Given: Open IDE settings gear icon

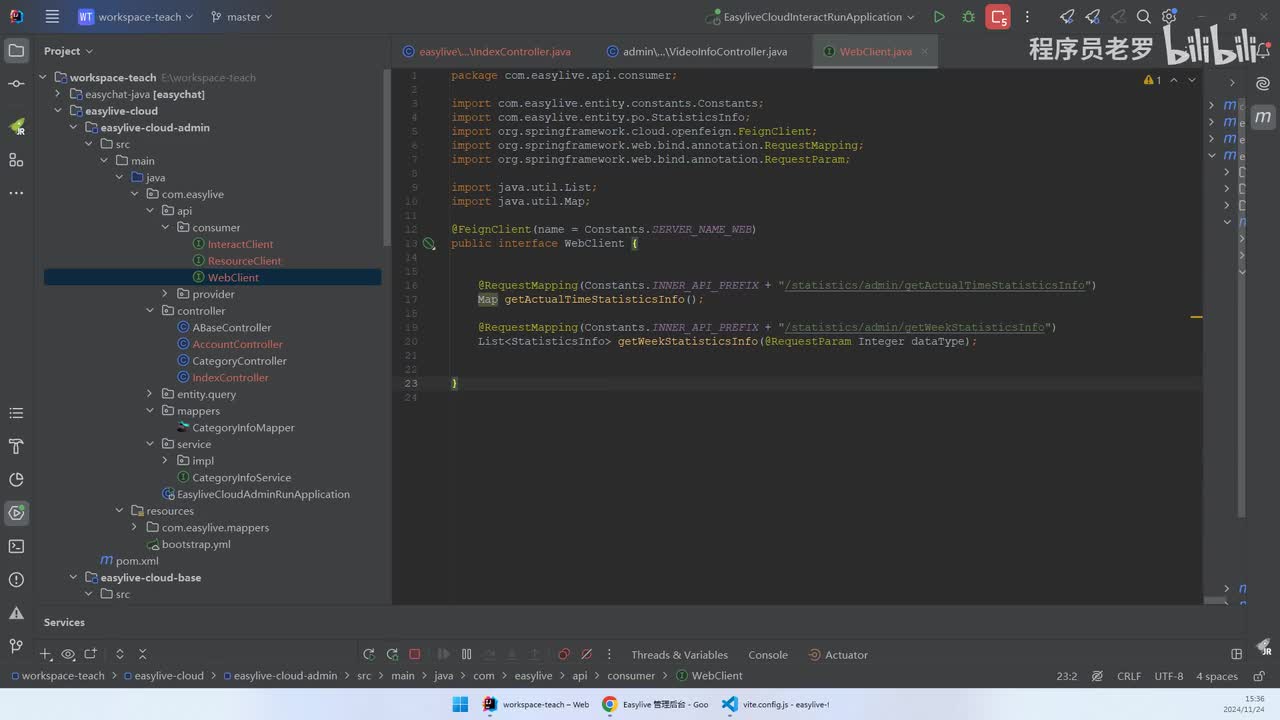Looking at the screenshot, I should pos(1169,17).
